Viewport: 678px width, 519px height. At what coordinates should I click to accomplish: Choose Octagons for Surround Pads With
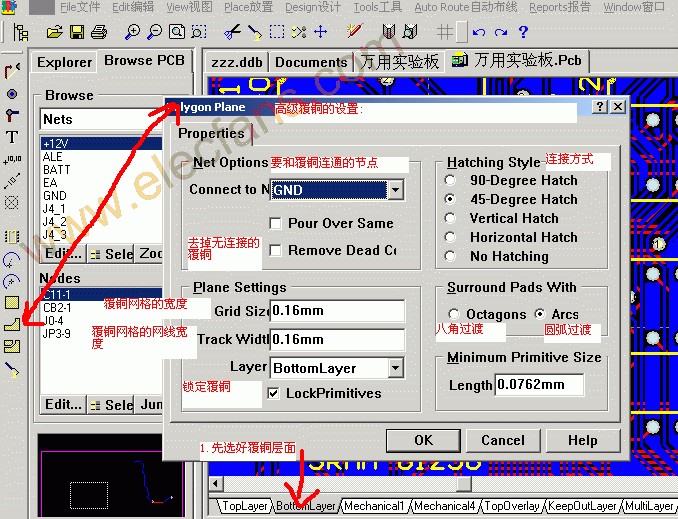(455, 314)
